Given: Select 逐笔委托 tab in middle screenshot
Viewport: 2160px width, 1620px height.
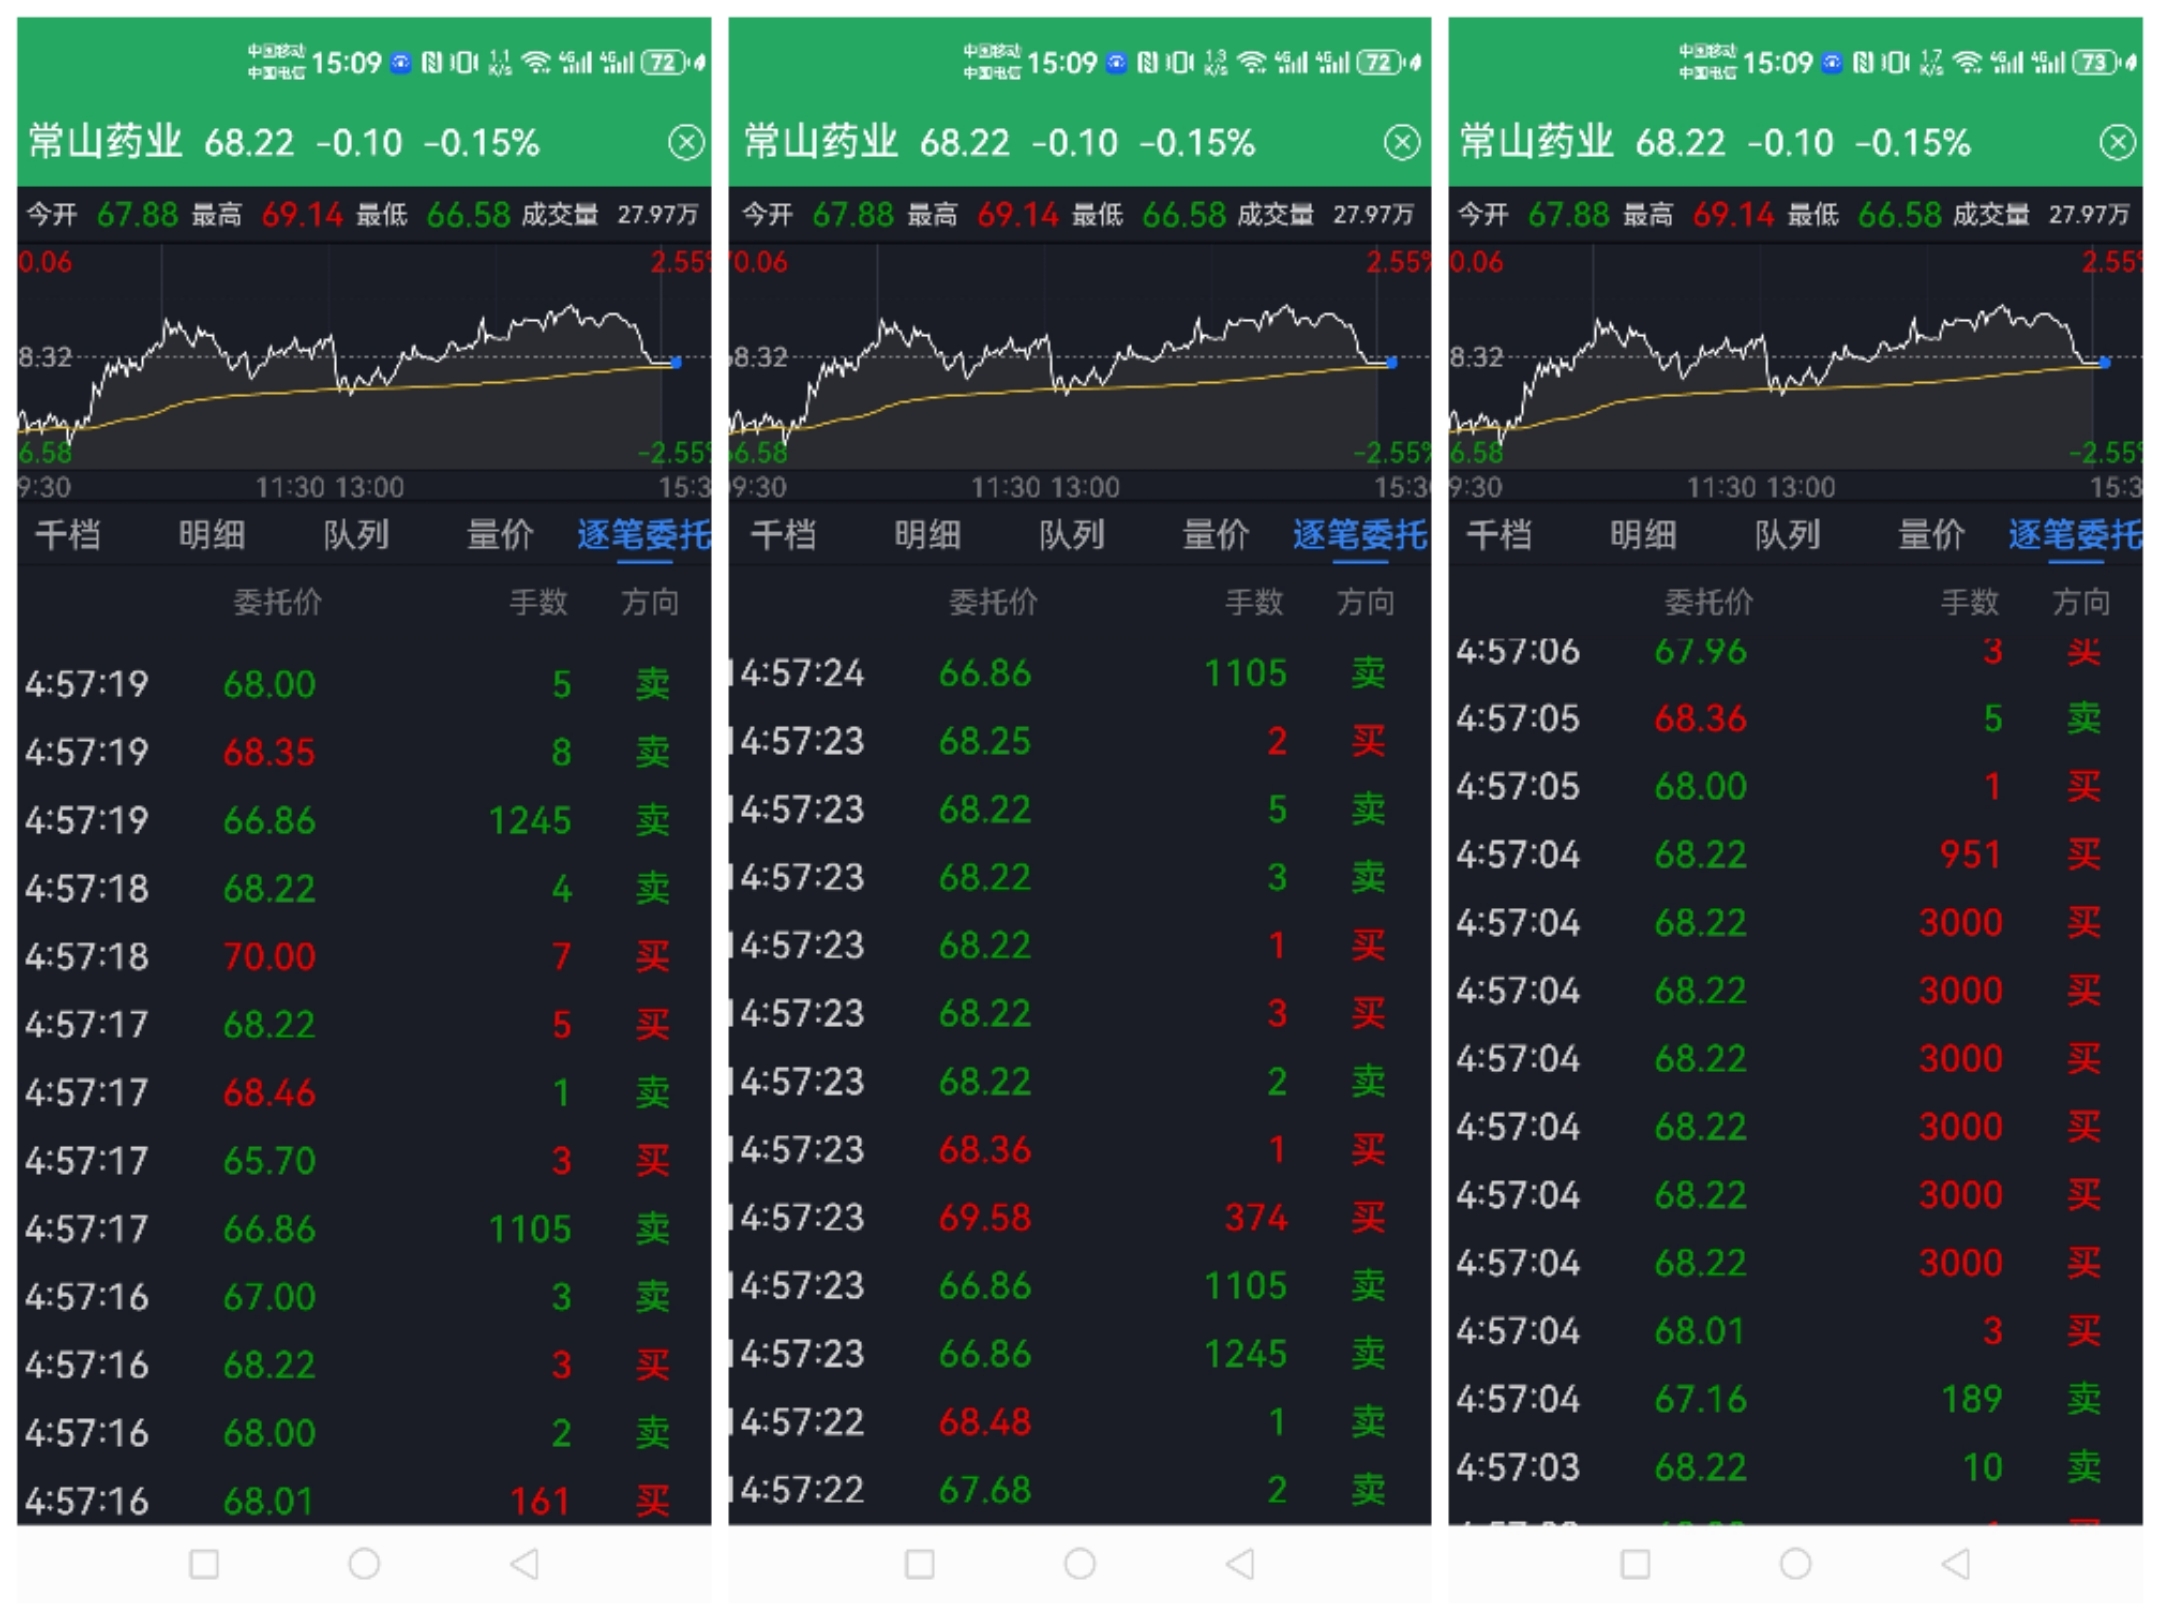Looking at the screenshot, I should click(x=1359, y=535).
